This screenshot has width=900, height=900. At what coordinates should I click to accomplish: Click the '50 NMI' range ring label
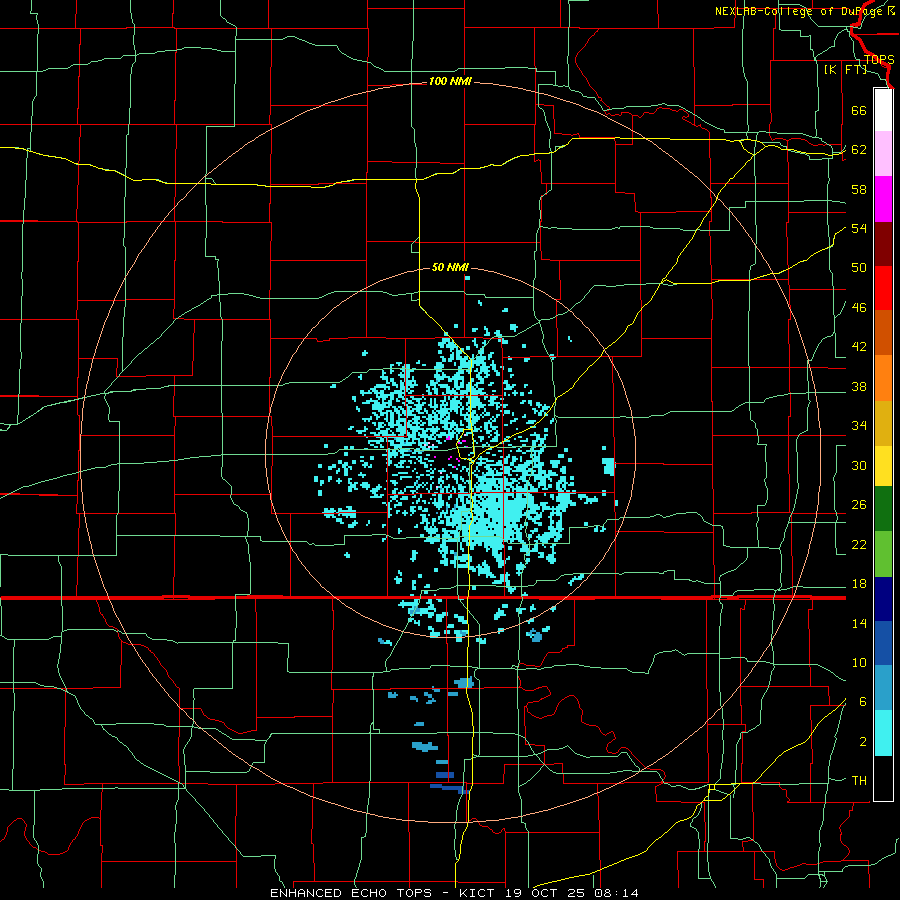(450, 267)
